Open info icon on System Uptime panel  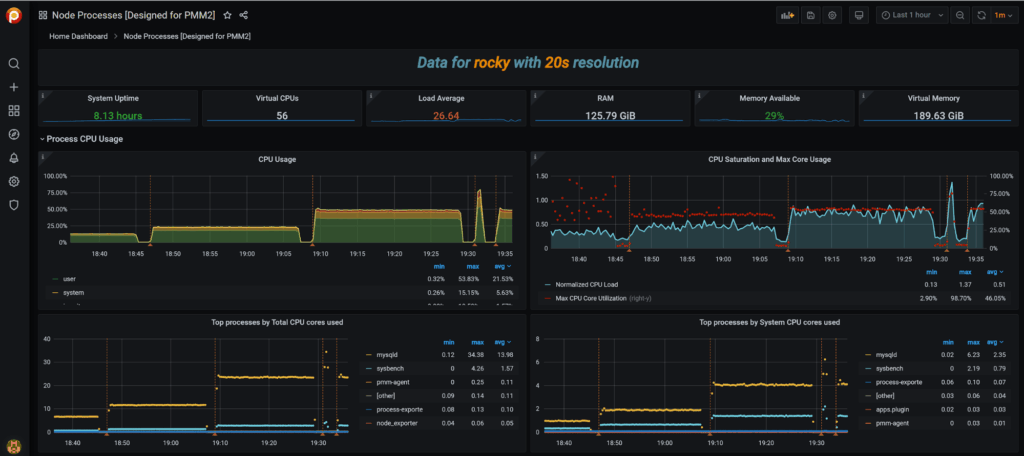tap(42, 95)
